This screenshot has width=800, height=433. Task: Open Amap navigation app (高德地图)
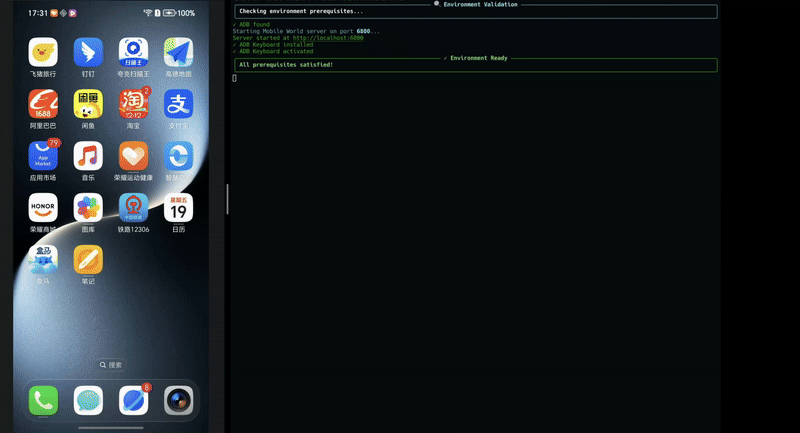click(178, 52)
